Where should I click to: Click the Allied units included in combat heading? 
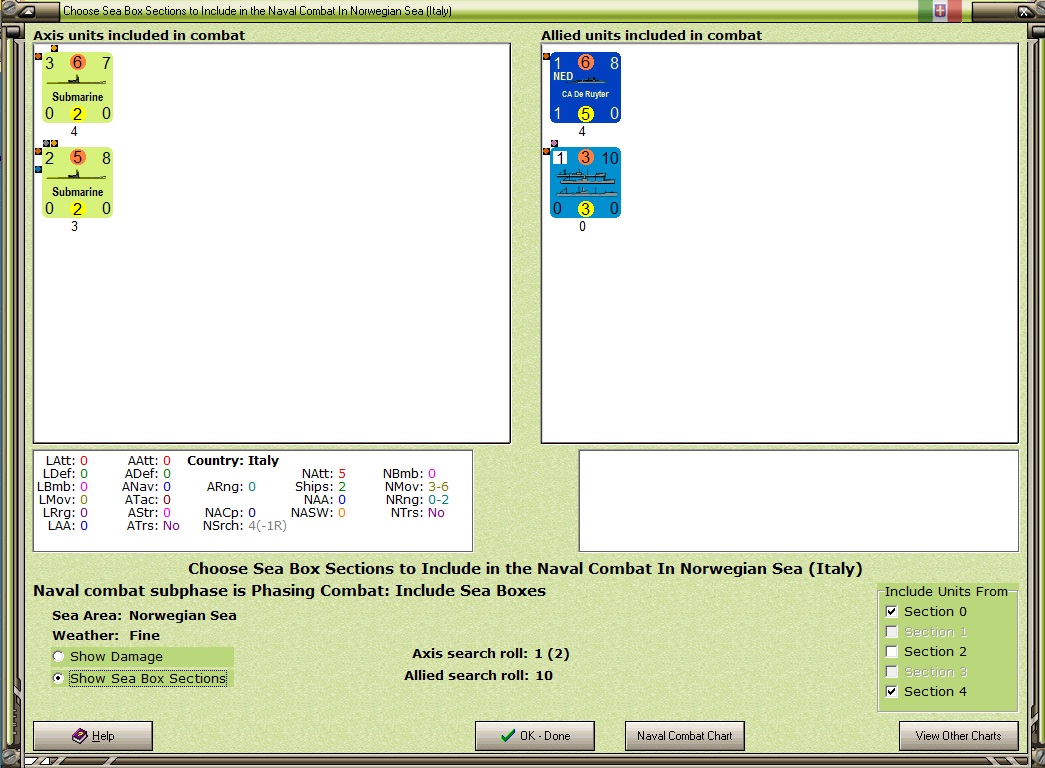coord(651,35)
